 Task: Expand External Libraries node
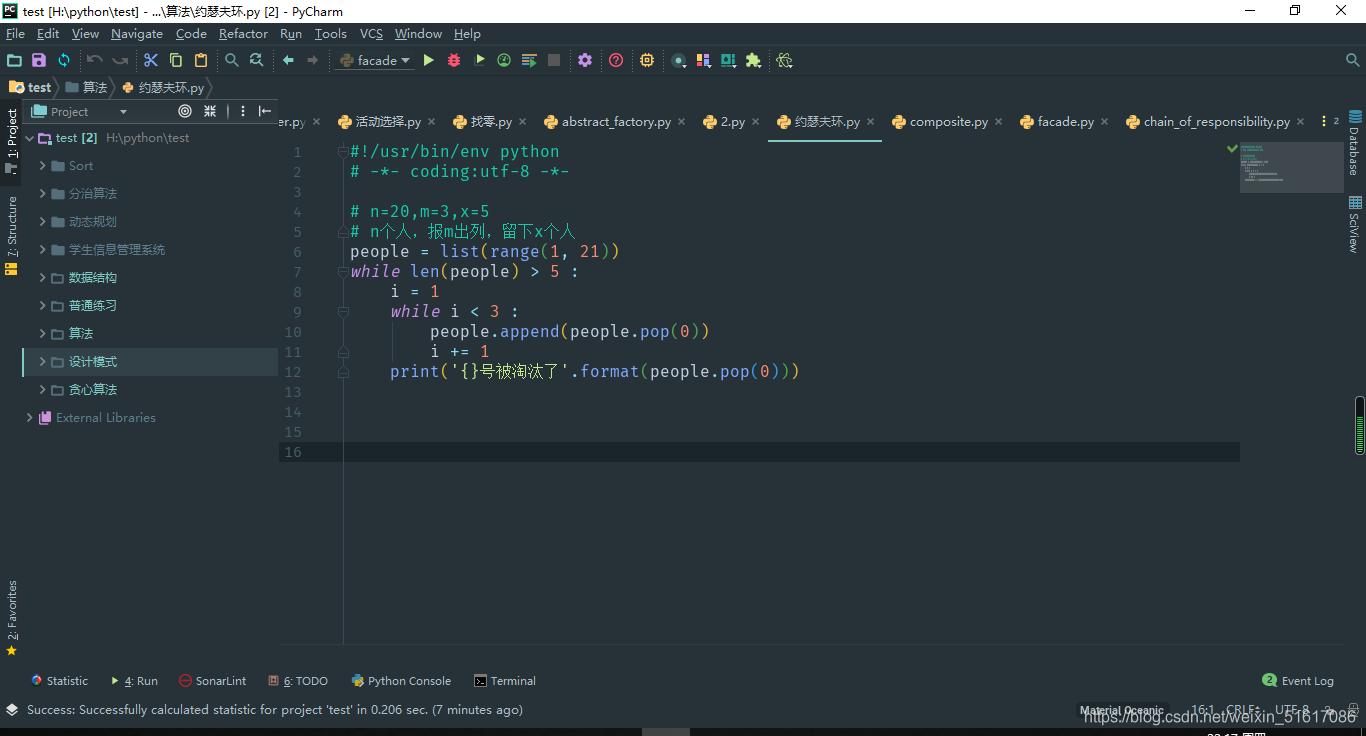(x=29, y=418)
